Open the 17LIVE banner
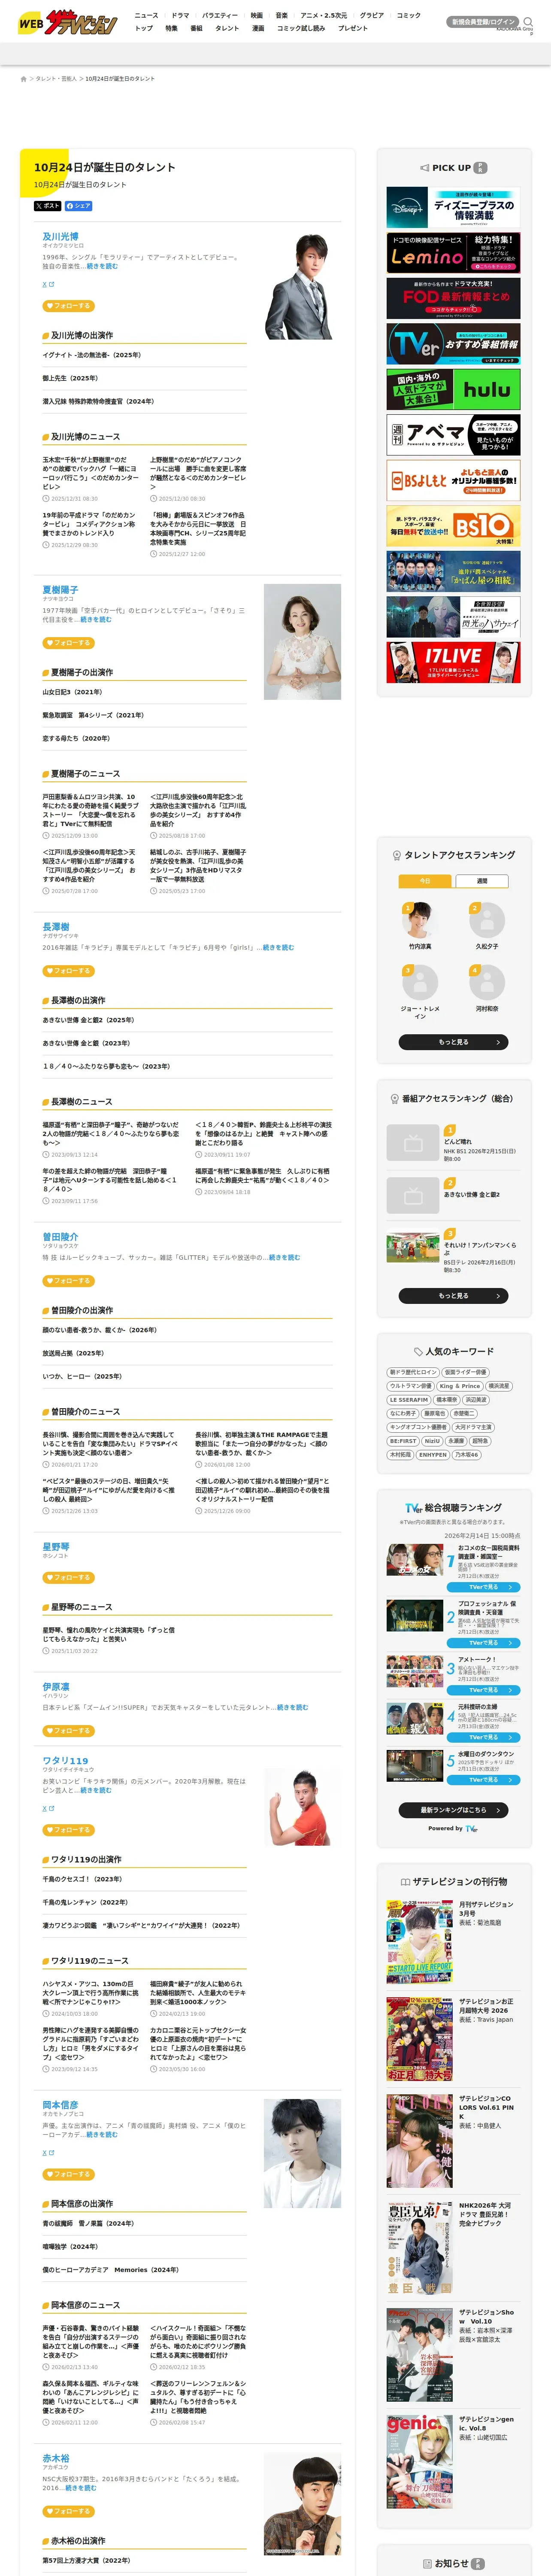Viewport: 551px width, 2576px height. pyautogui.click(x=453, y=662)
